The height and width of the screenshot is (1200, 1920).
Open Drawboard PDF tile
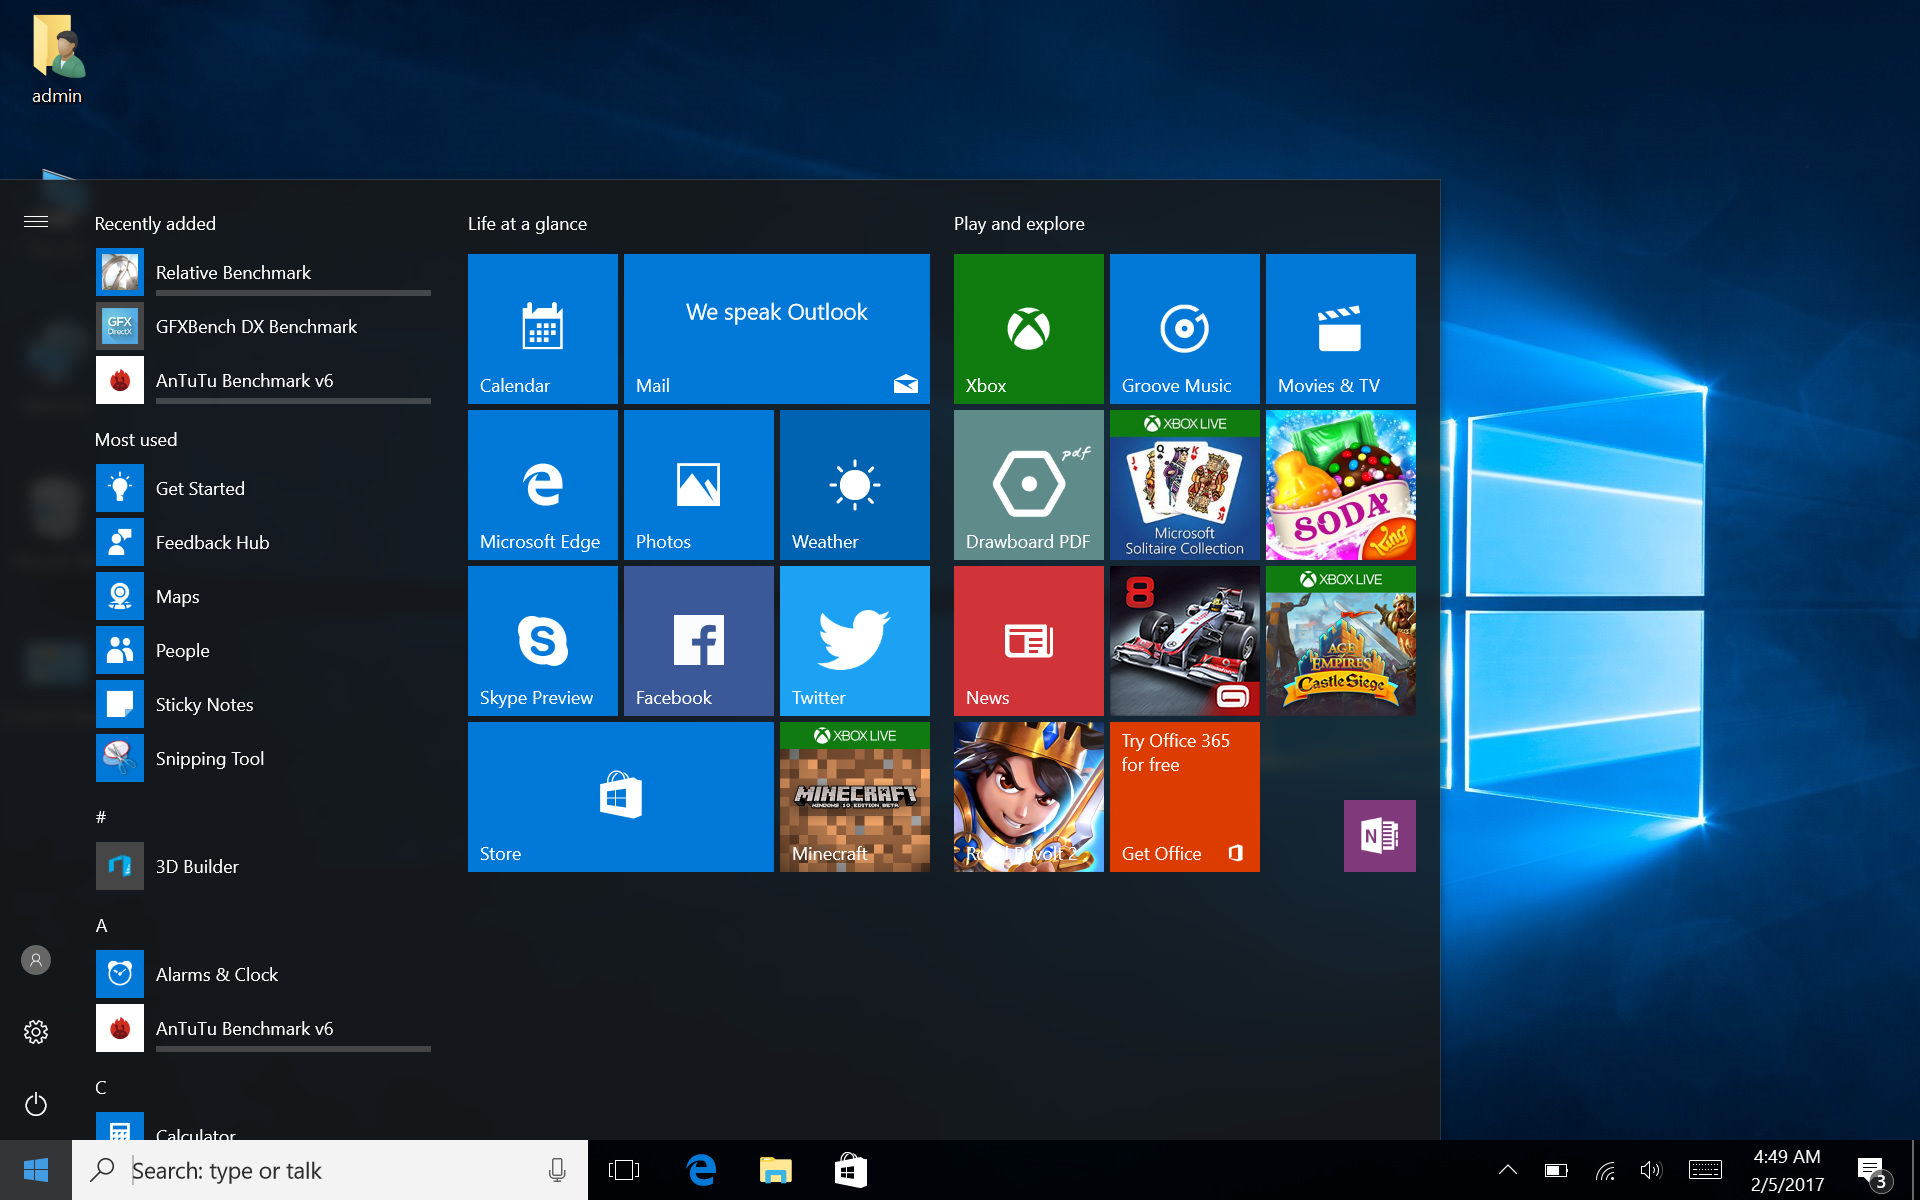click(x=1029, y=485)
